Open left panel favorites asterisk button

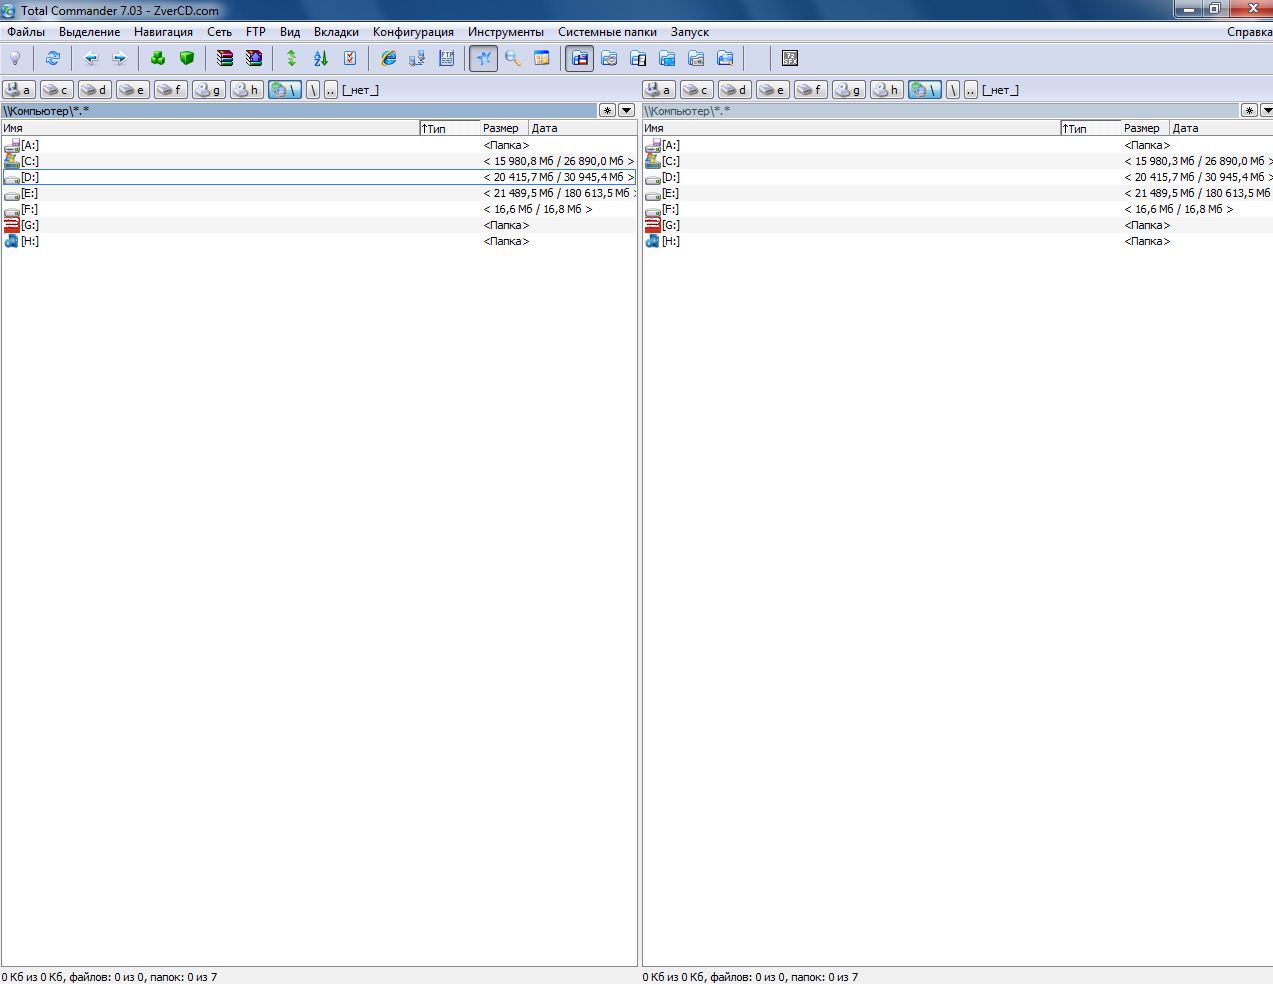pos(608,110)
